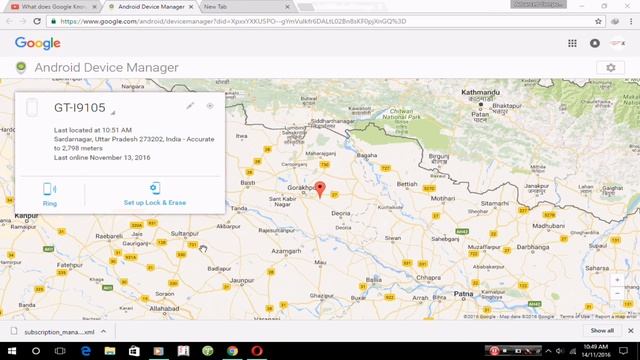The image size is (640, 360).
Task: Close the New Tab tab
Action: pyautogui.click(x=287, y=7)
